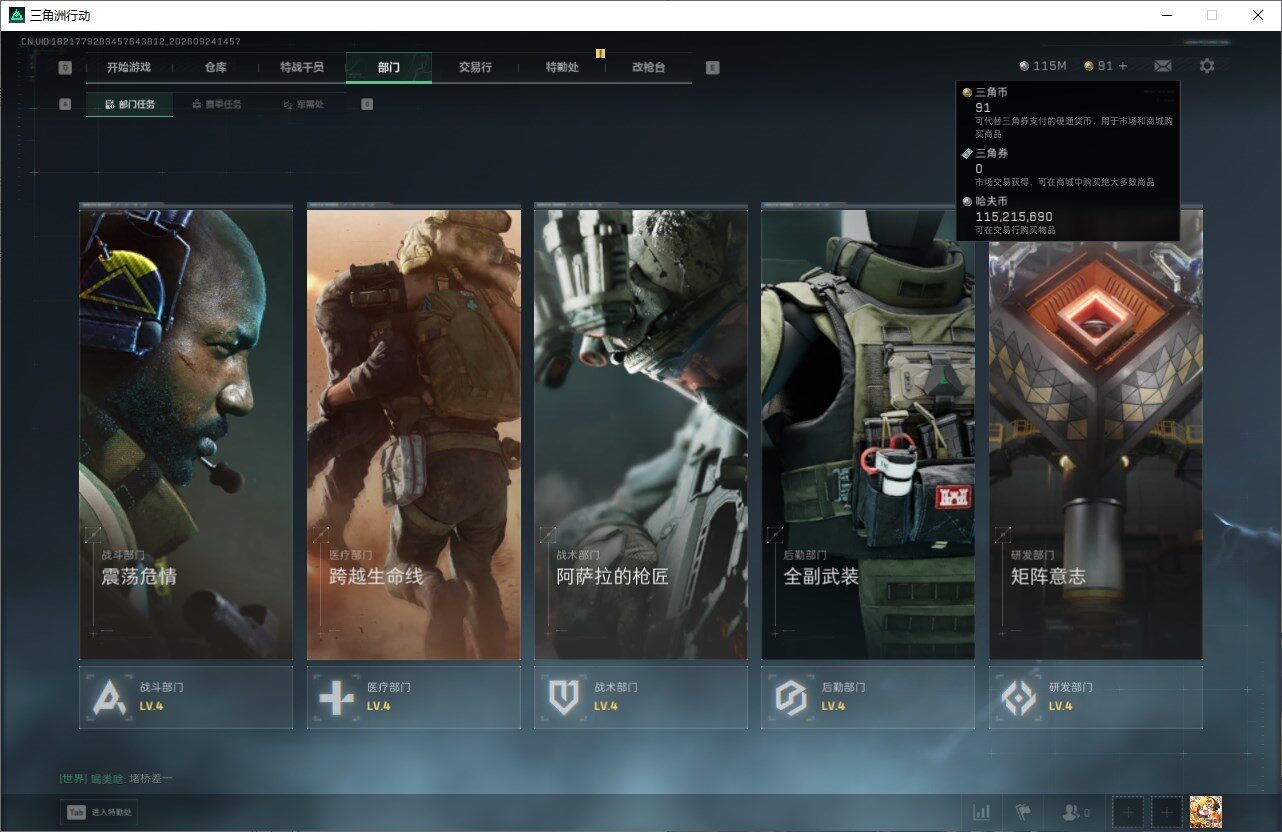Open the 阿萨拉的枪匠 mission card
The height and width of the screenshot is (832, 1282).
641,433
